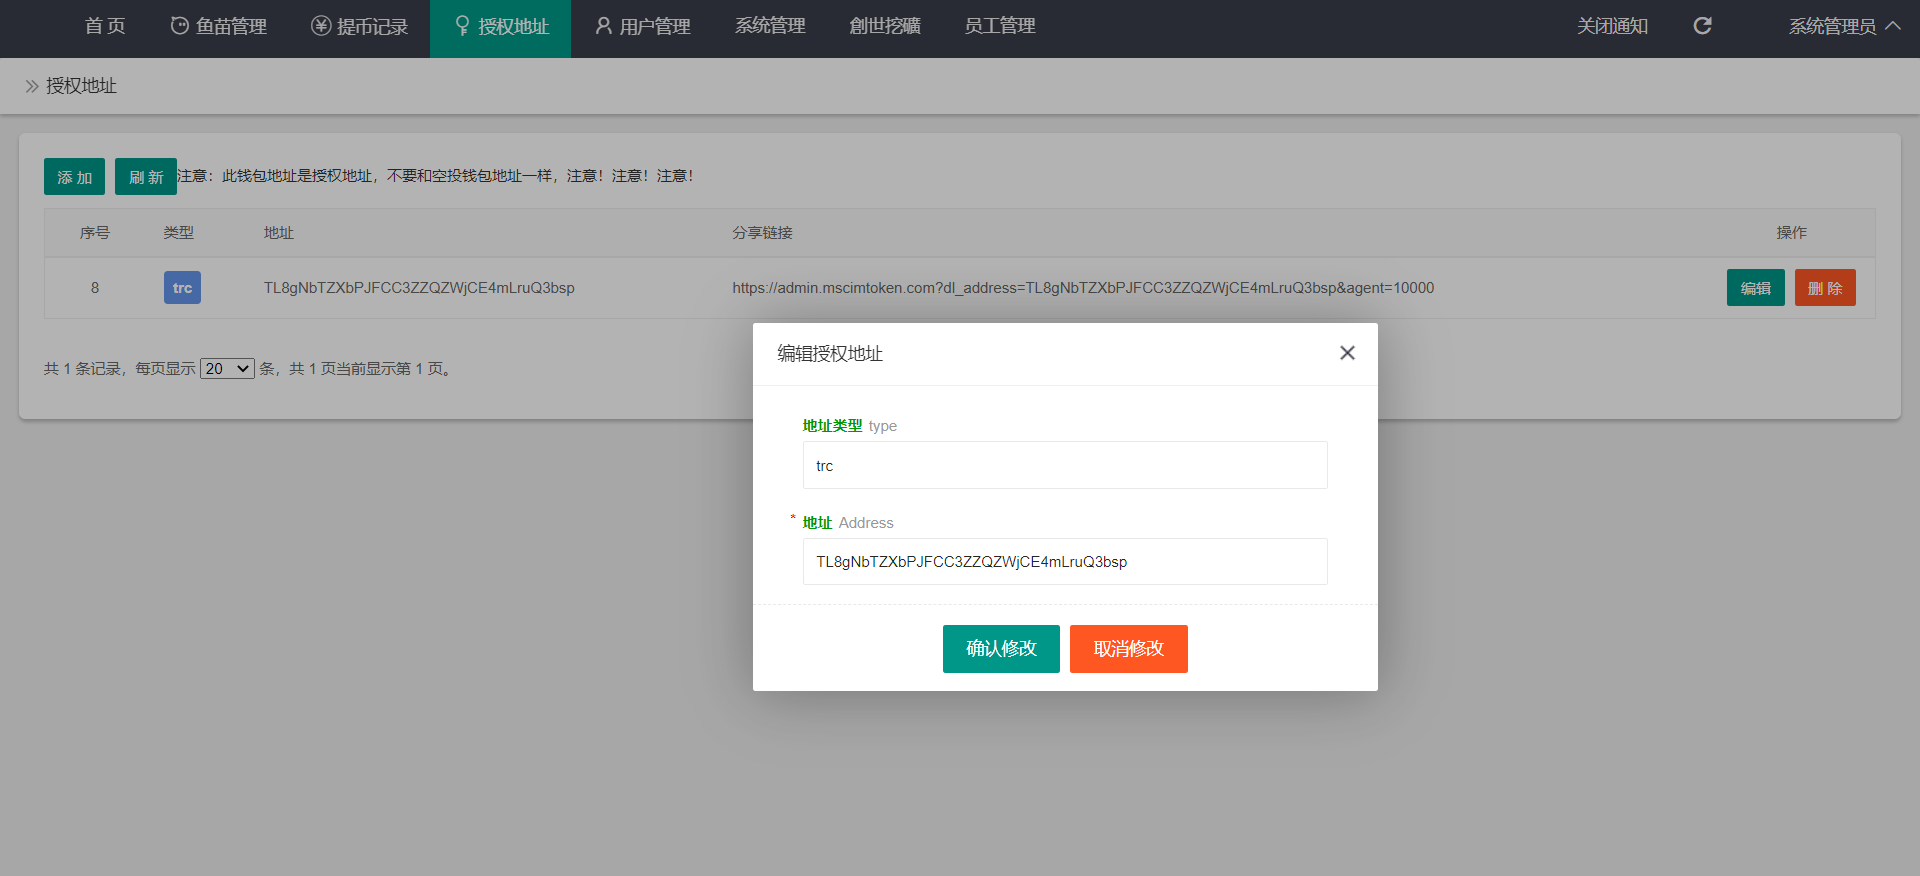
Task: Click the 添加 button above the table
Action: coord(74,177)
